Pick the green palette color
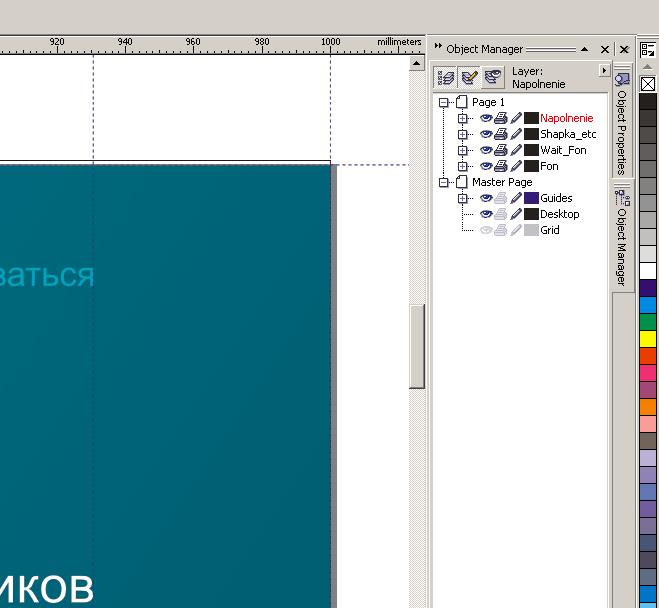 (x=648, y=322)
